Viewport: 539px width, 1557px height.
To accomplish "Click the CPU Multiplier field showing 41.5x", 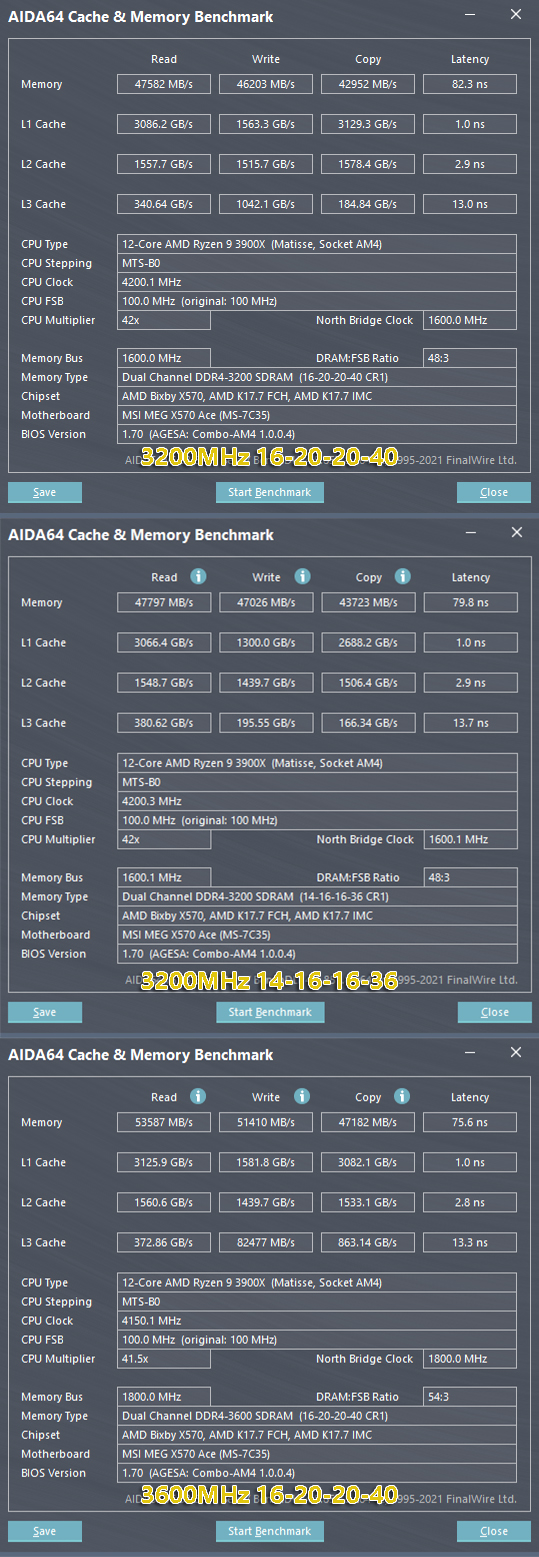I will [164, 1358].
